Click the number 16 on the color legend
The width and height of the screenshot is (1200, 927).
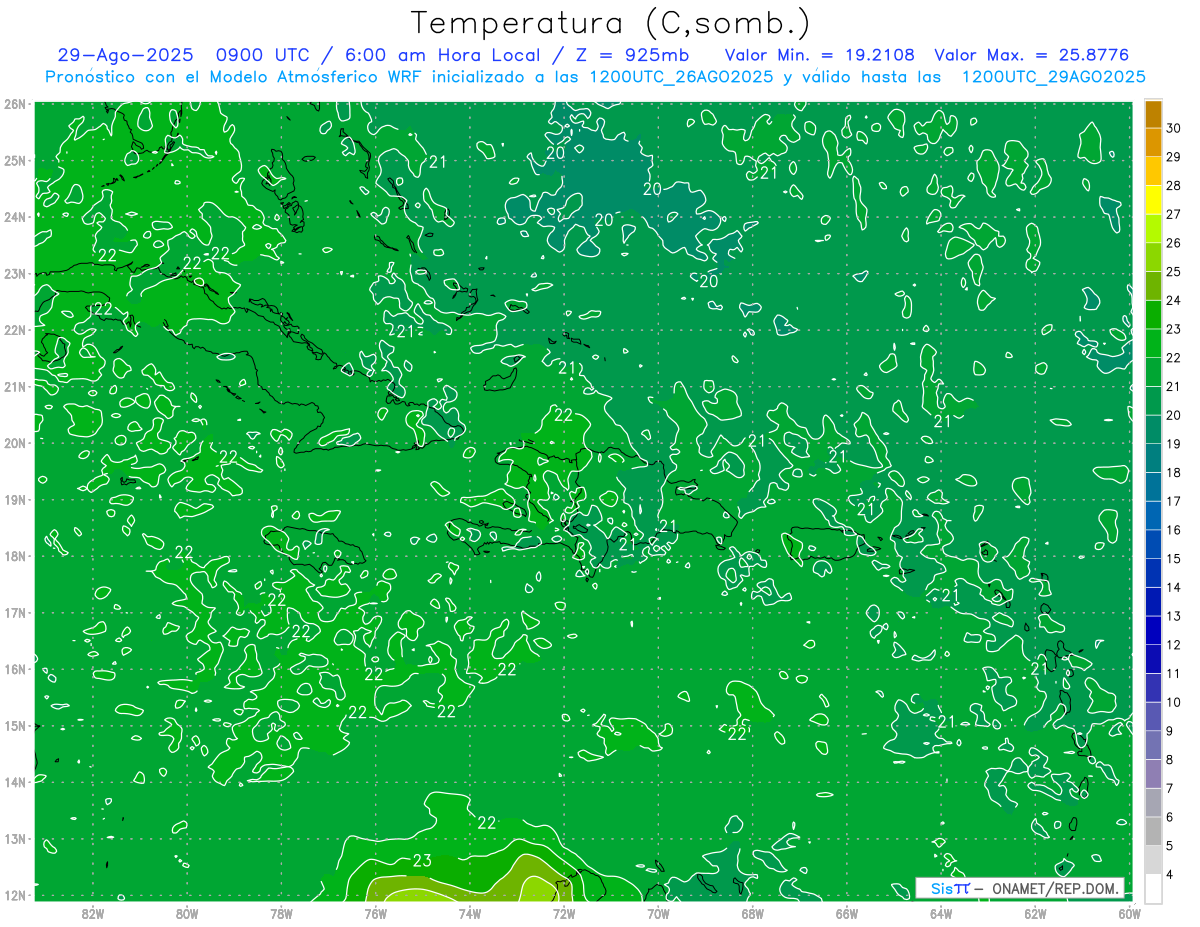pyautogui.click(x=1174, y=530)
